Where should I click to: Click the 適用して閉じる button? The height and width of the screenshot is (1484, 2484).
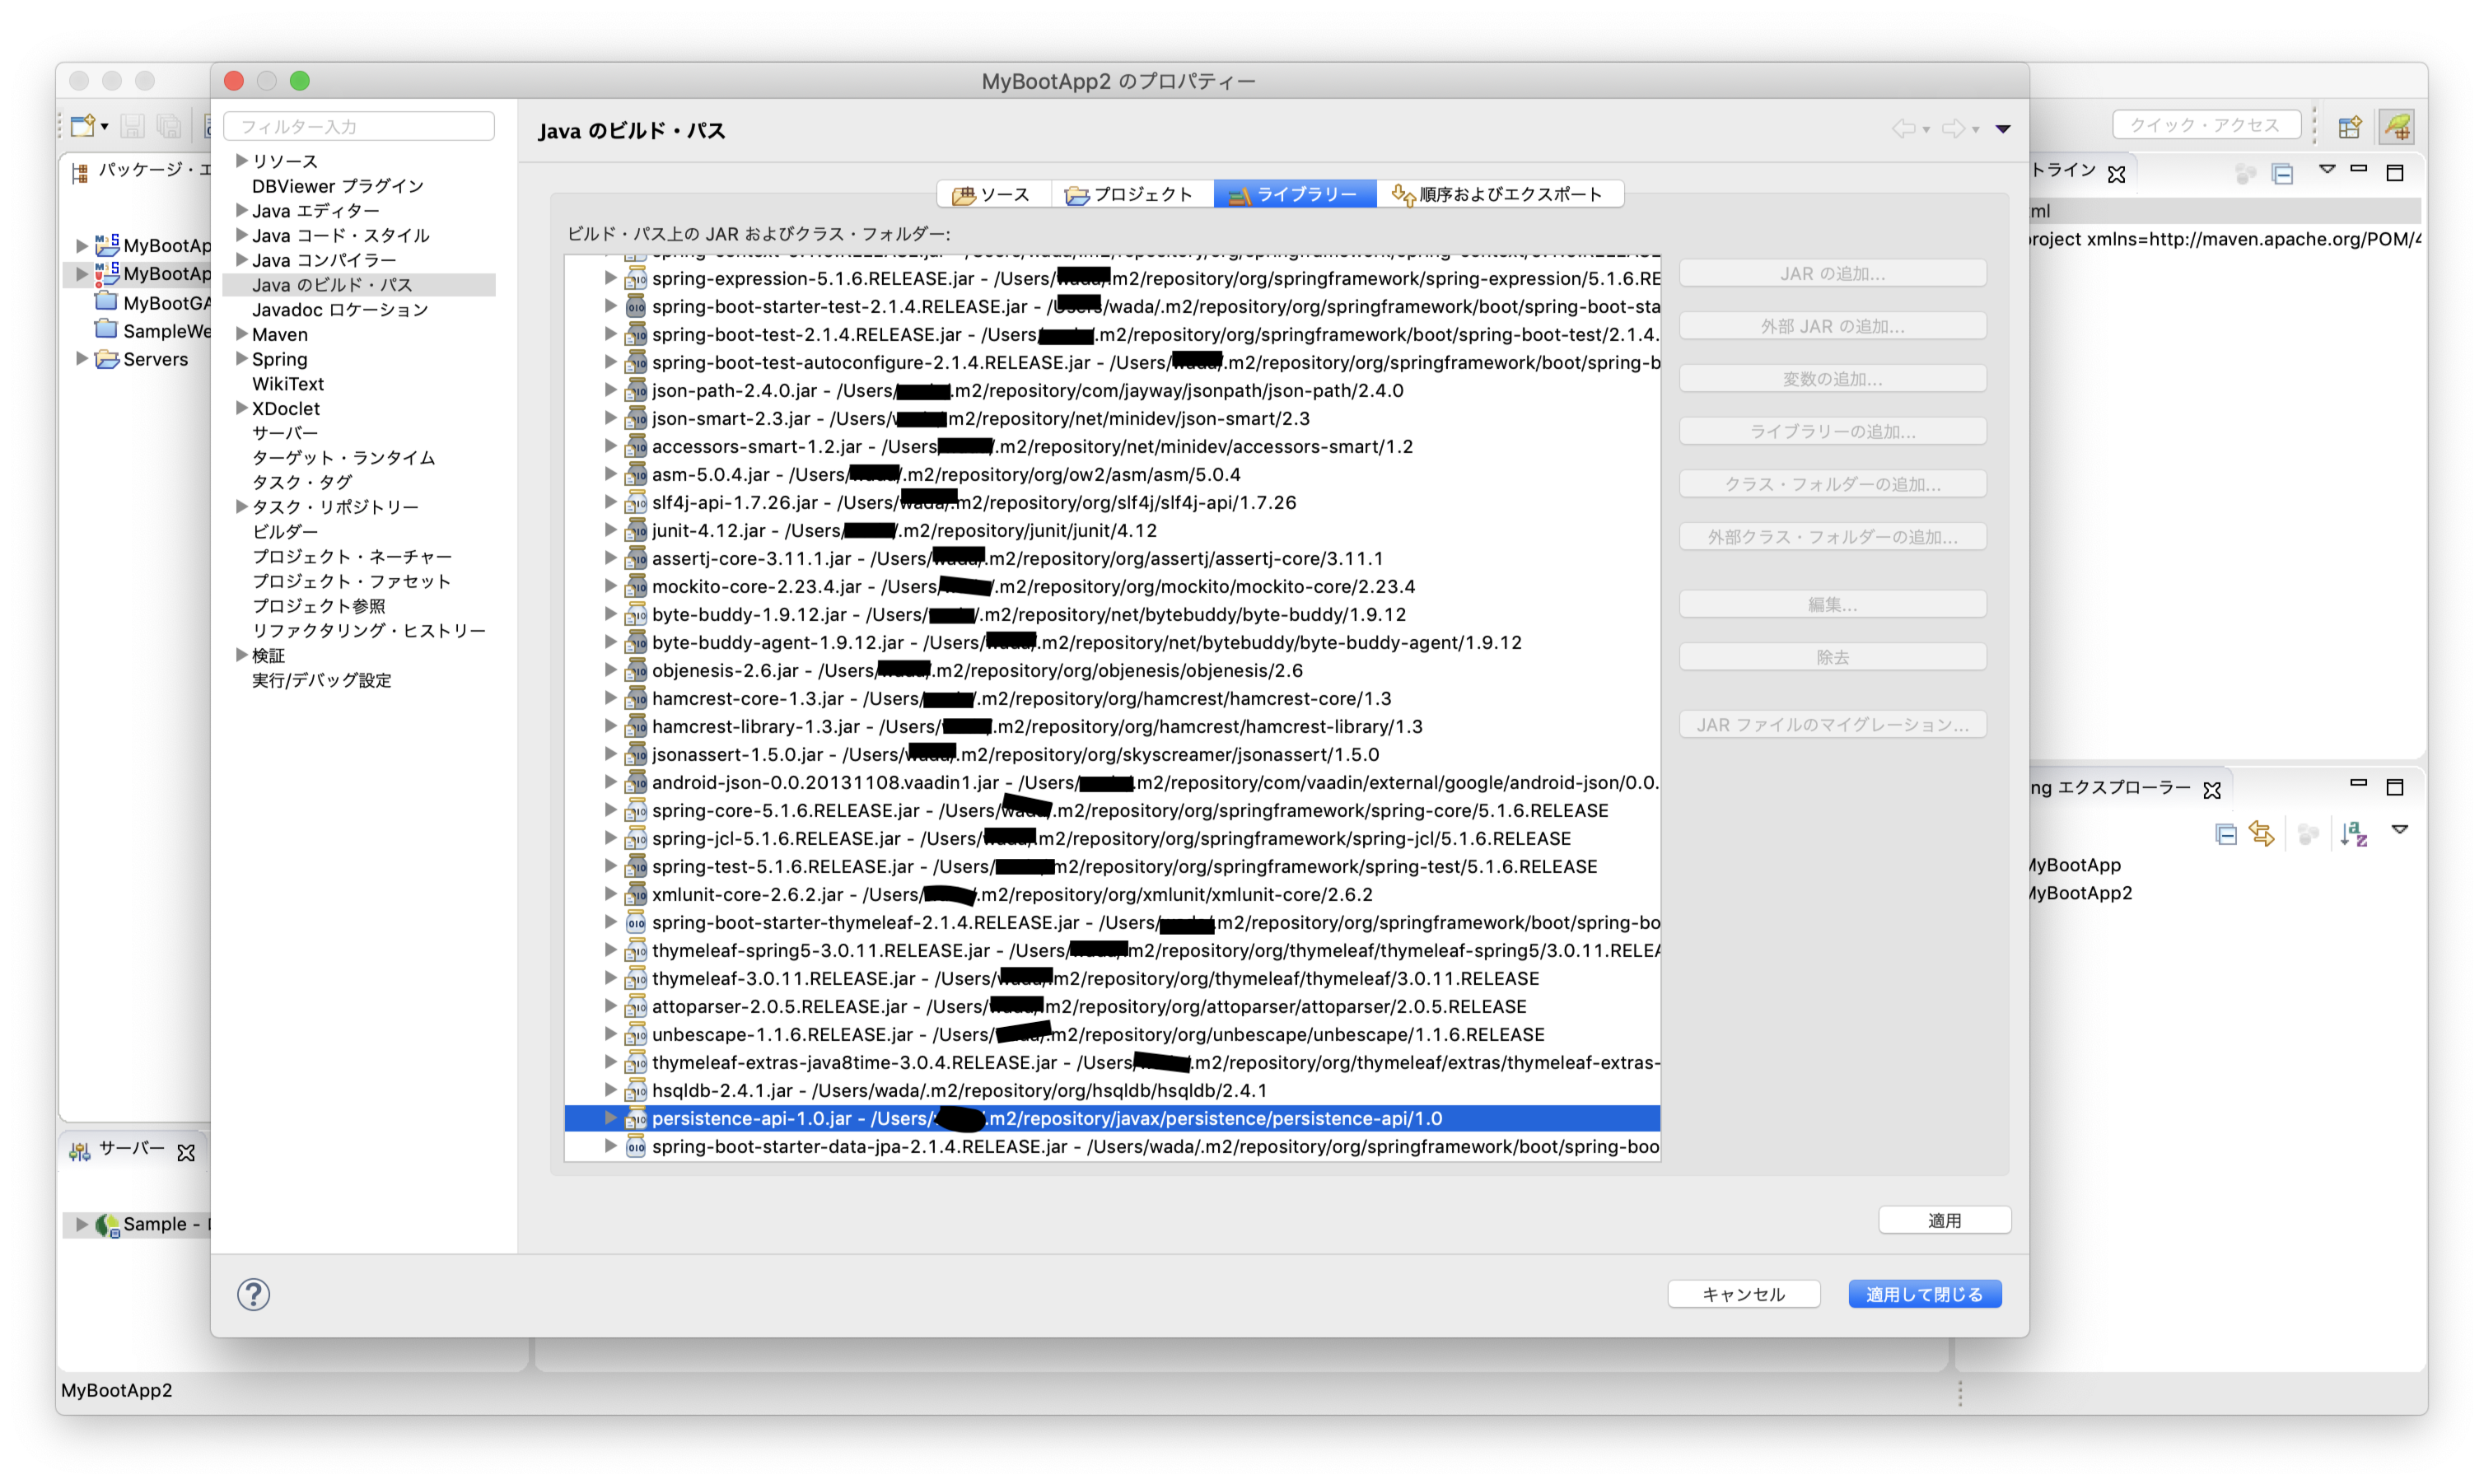point(1924,1293)
